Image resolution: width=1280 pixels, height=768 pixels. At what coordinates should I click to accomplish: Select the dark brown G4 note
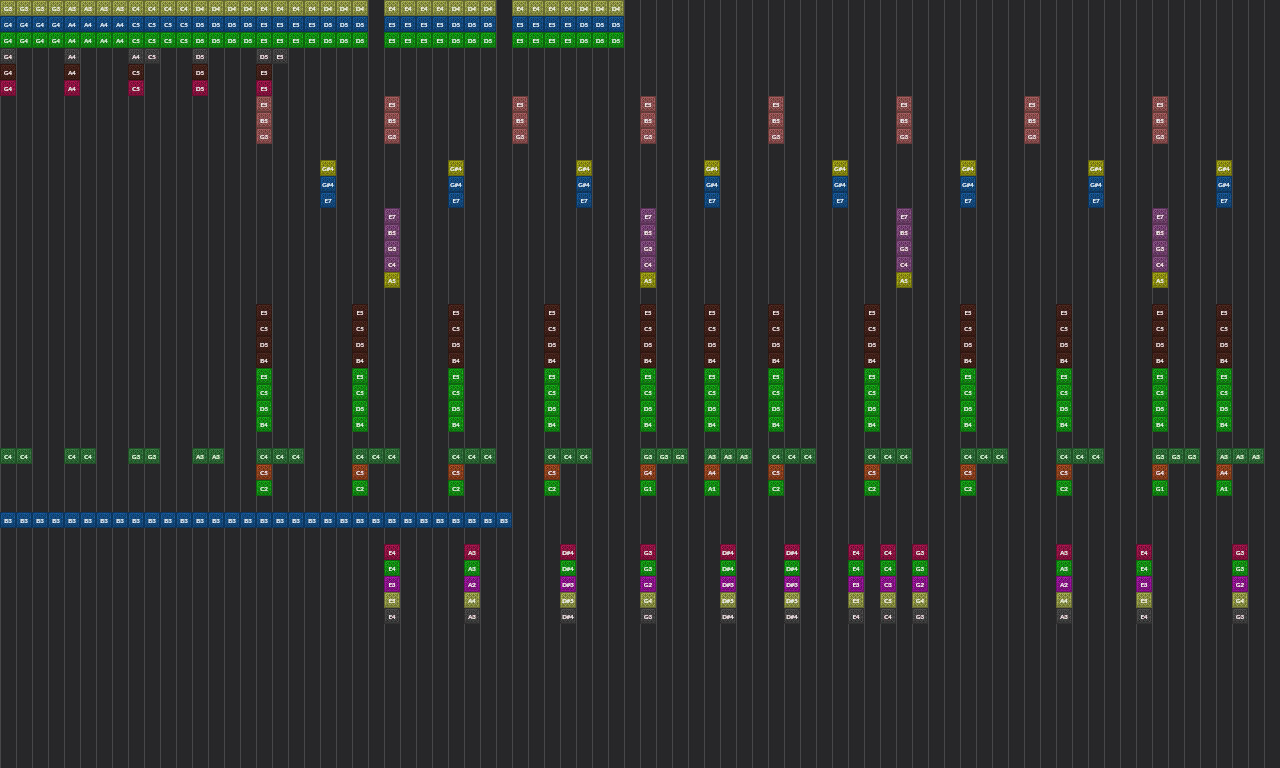[8, 72]
